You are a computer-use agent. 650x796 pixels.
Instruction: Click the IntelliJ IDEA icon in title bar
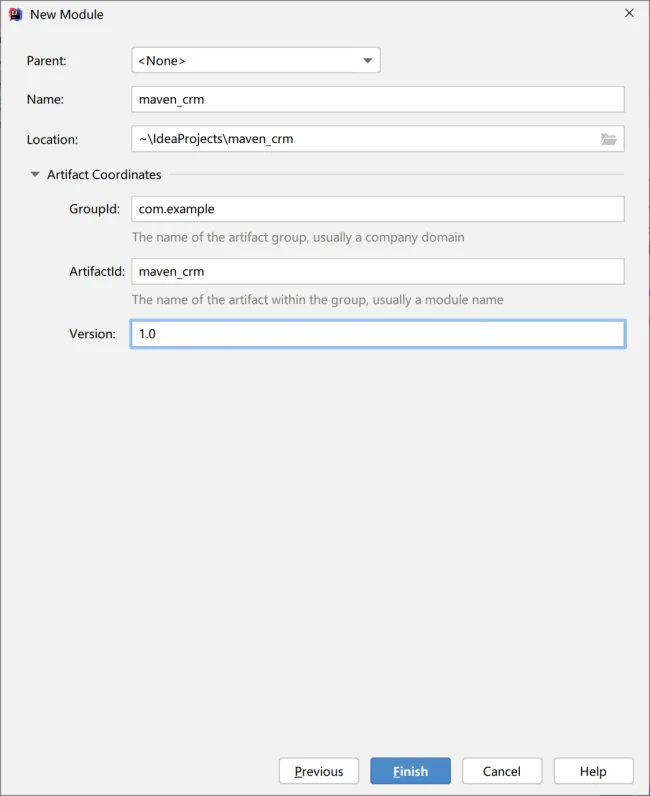[16, 14]
